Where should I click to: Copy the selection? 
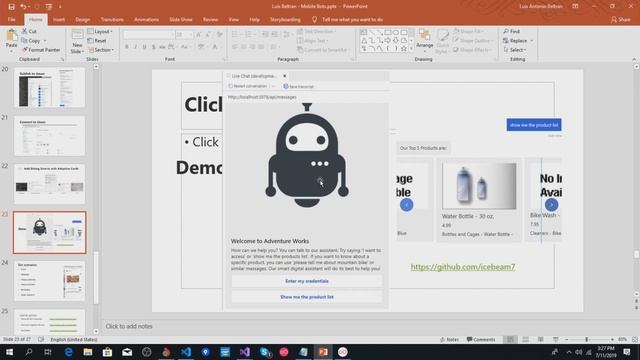click(31, 41)
